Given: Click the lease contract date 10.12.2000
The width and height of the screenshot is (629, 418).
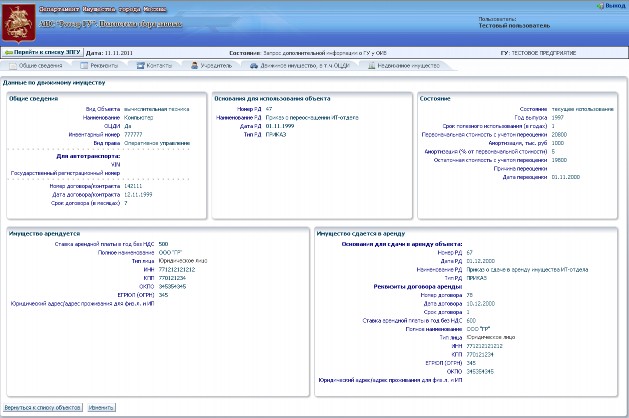Looking at the screenshot, I should [x=481, y=304].
